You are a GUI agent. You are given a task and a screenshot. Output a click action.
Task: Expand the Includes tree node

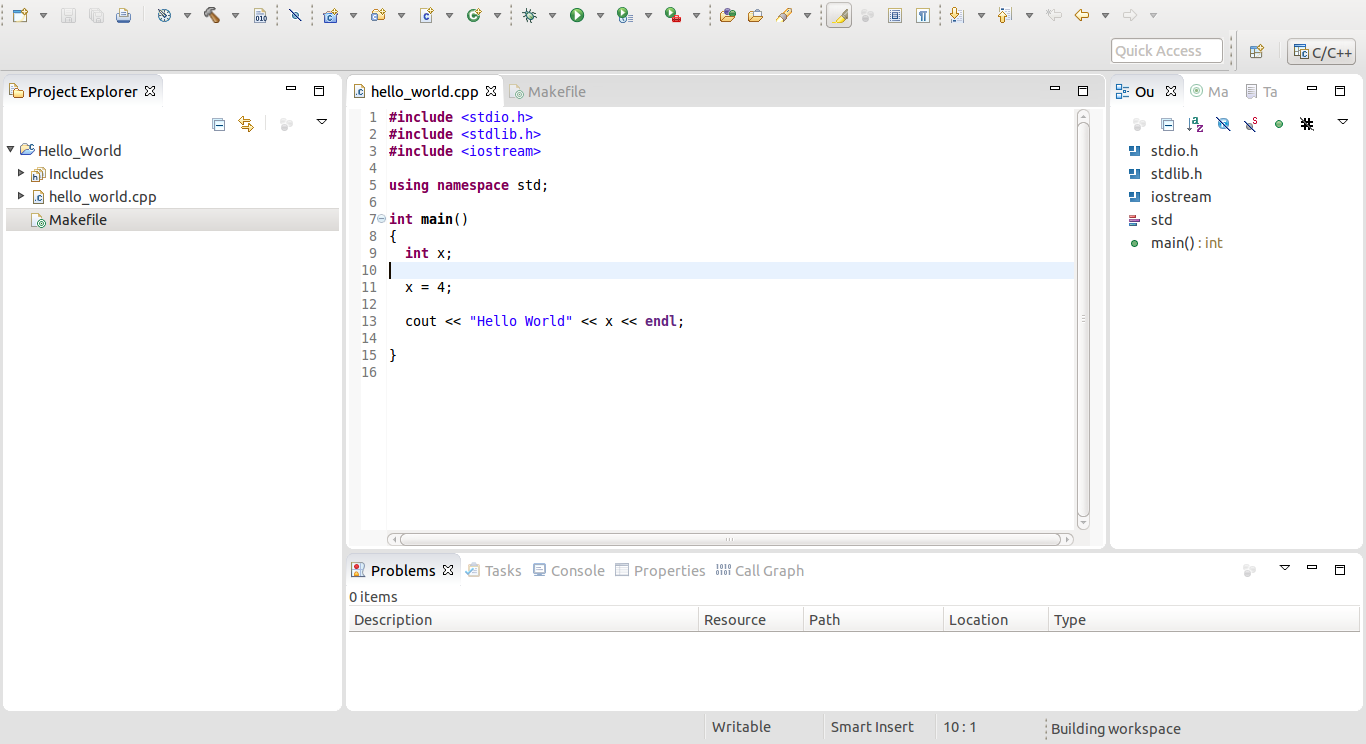(21, 173)
